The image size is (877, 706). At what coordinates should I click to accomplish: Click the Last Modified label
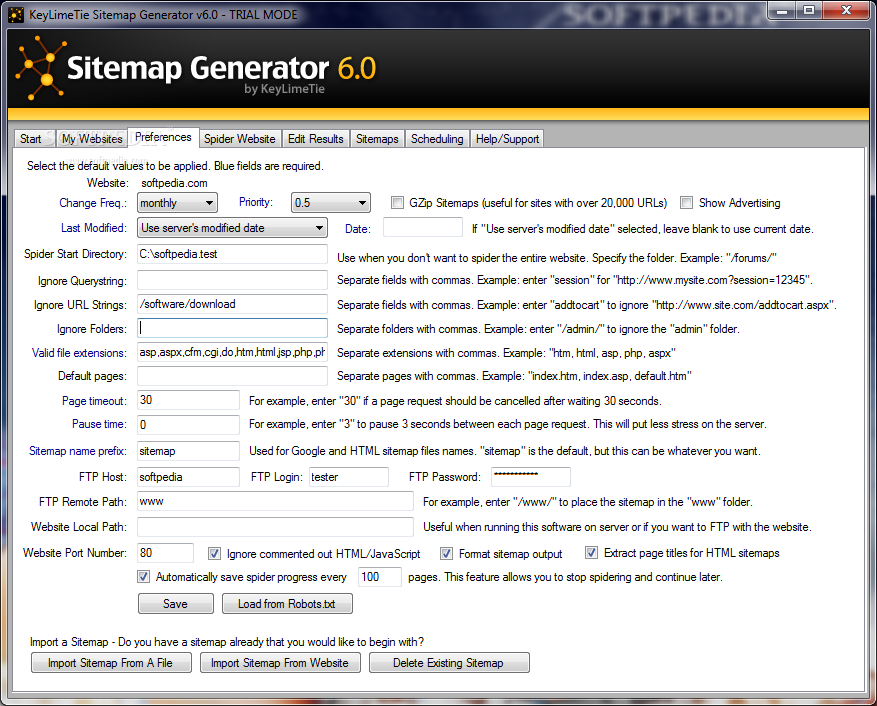click(94, 228)
